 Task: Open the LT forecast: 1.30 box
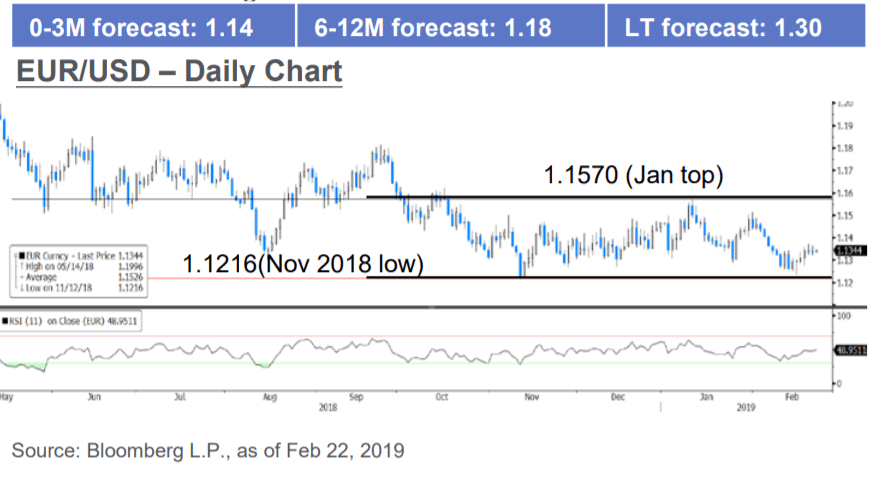736,26
